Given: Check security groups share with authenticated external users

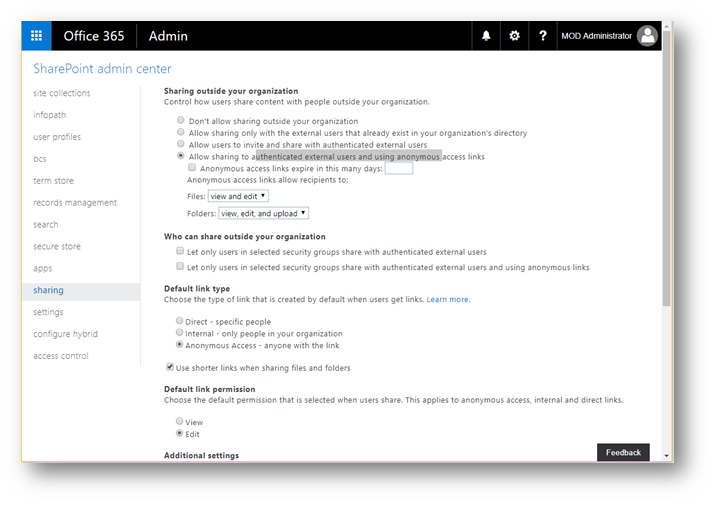Looking at the screenshot, I should coord(180,251).
